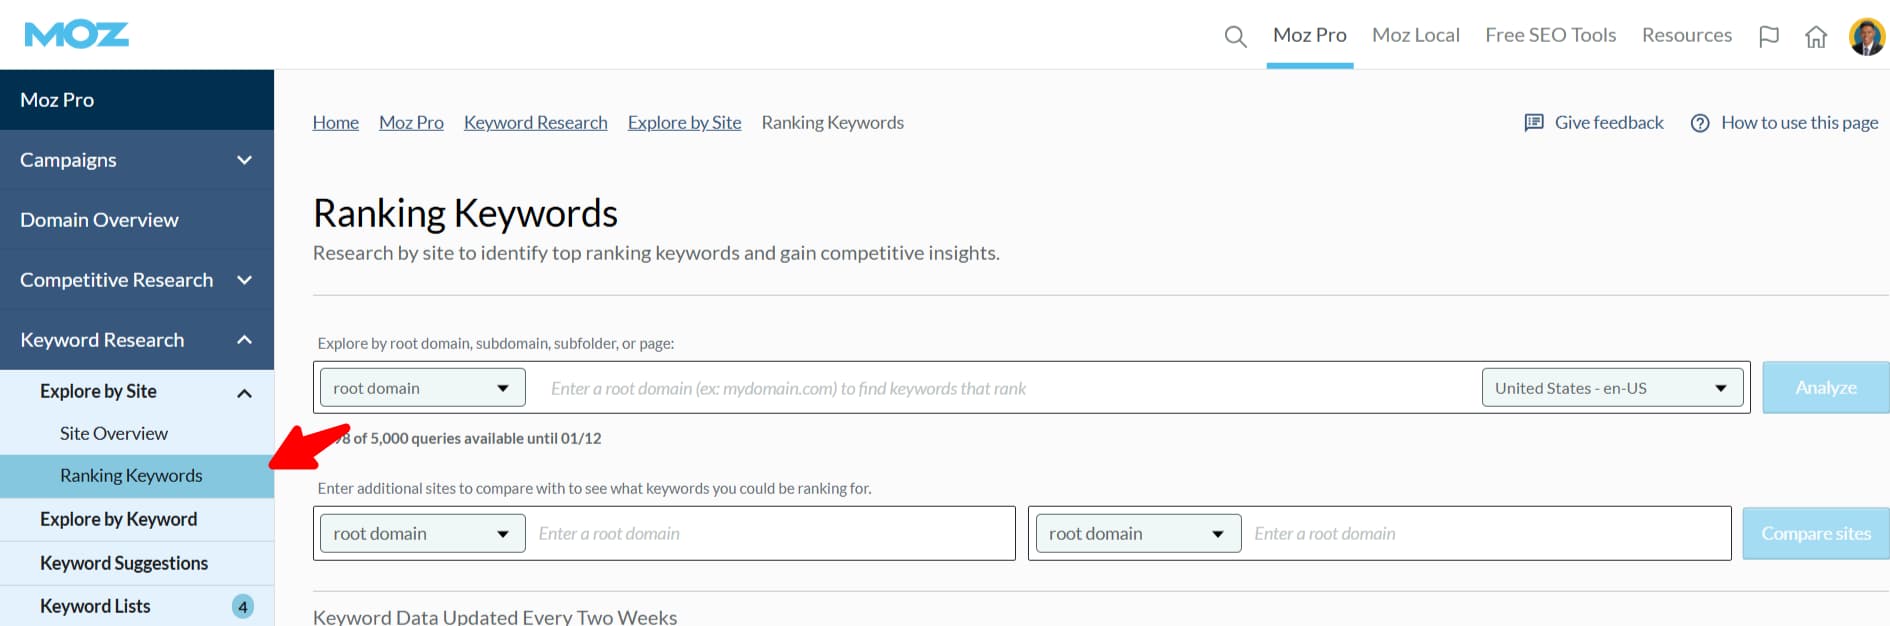Click the Moz logo

pyautogui.click(x=76, y=35)
